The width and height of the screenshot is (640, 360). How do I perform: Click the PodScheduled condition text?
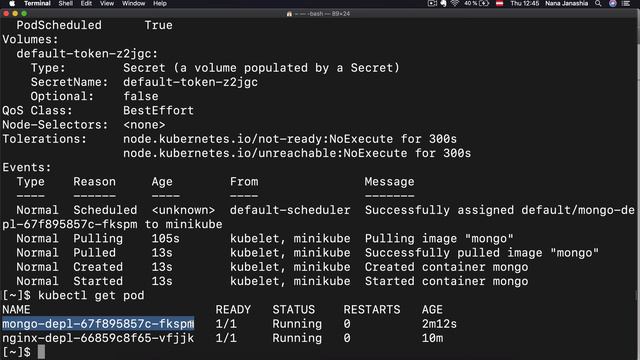point(59,25)
